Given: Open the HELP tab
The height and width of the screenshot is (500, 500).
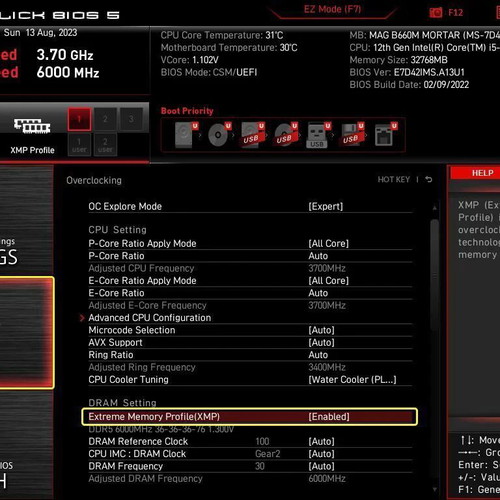Looking at the screenshot, I should [482, 173].
